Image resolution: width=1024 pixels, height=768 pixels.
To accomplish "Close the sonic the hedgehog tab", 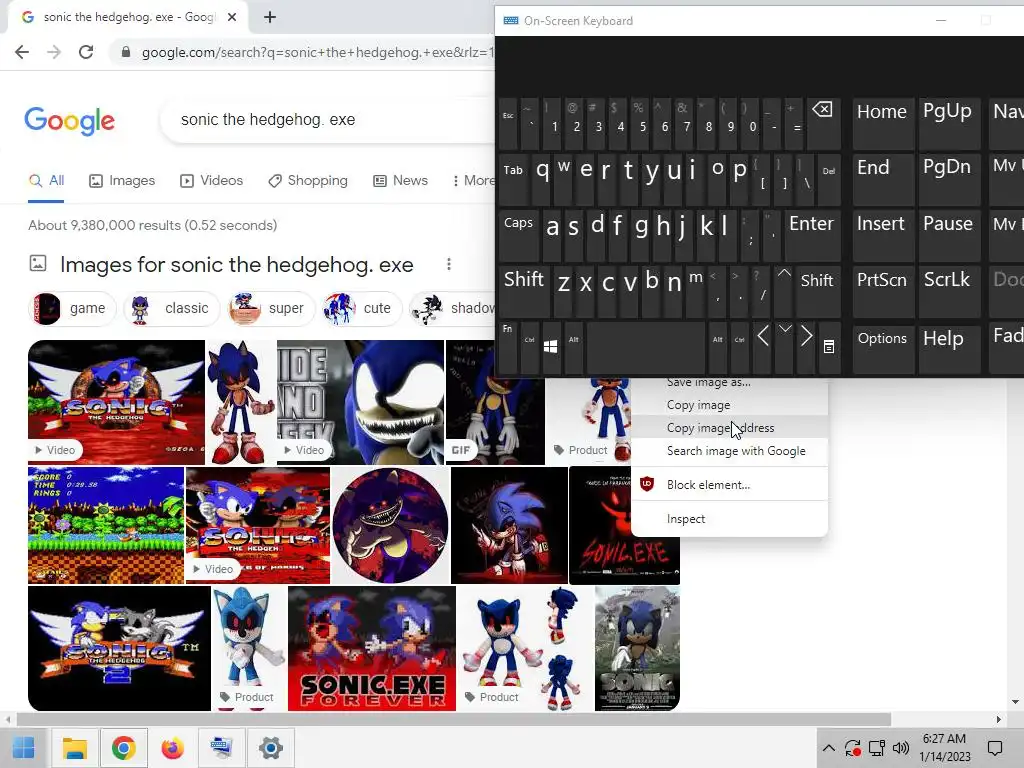I will 232,18.
